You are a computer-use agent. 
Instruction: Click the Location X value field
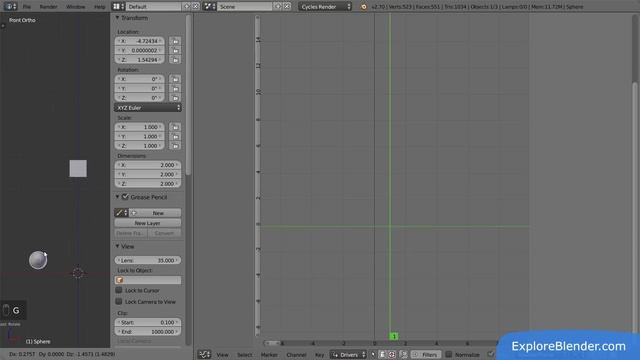pos(140,41)
